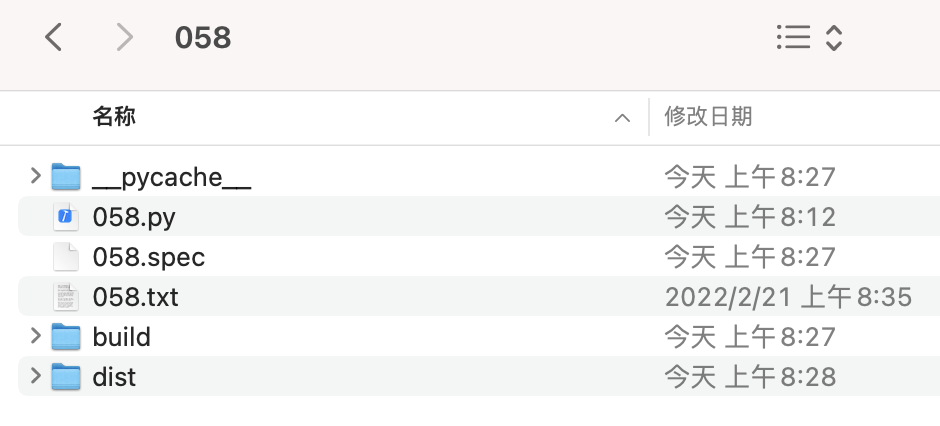Click the 058.txt text file icon
Screen dimensions: 940x426
66,297
